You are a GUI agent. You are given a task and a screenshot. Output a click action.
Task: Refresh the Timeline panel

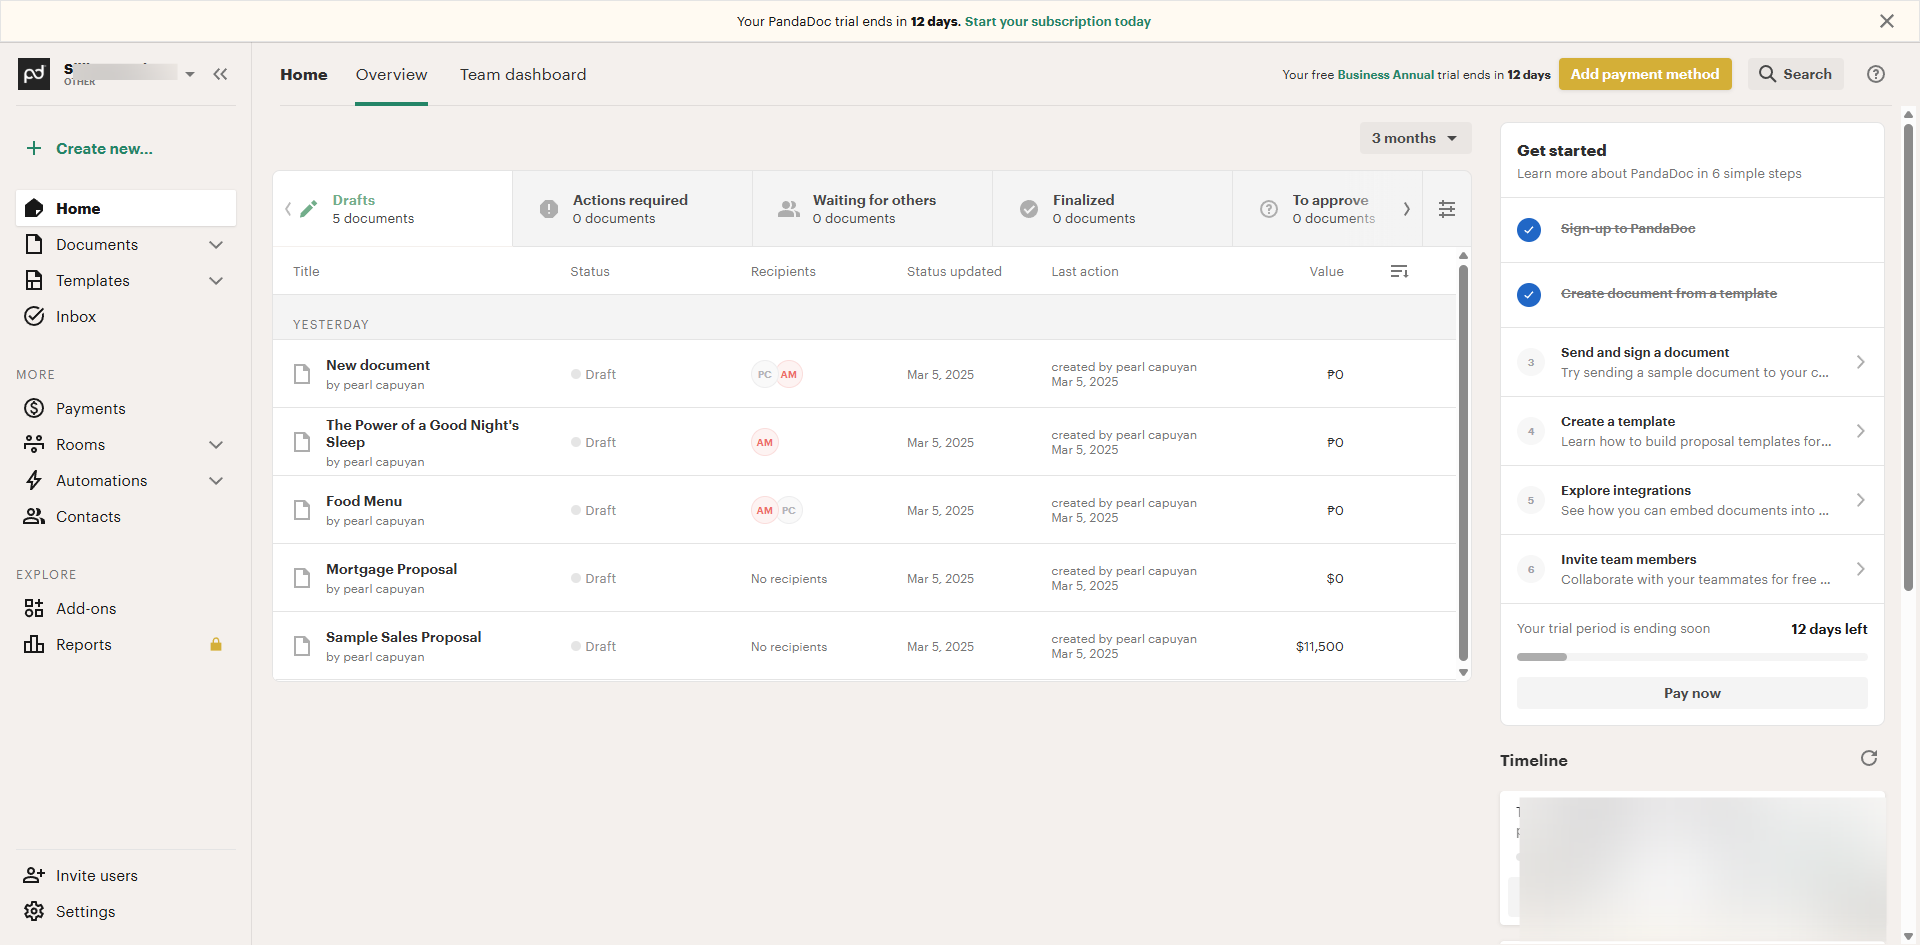tap(1868, 758)
